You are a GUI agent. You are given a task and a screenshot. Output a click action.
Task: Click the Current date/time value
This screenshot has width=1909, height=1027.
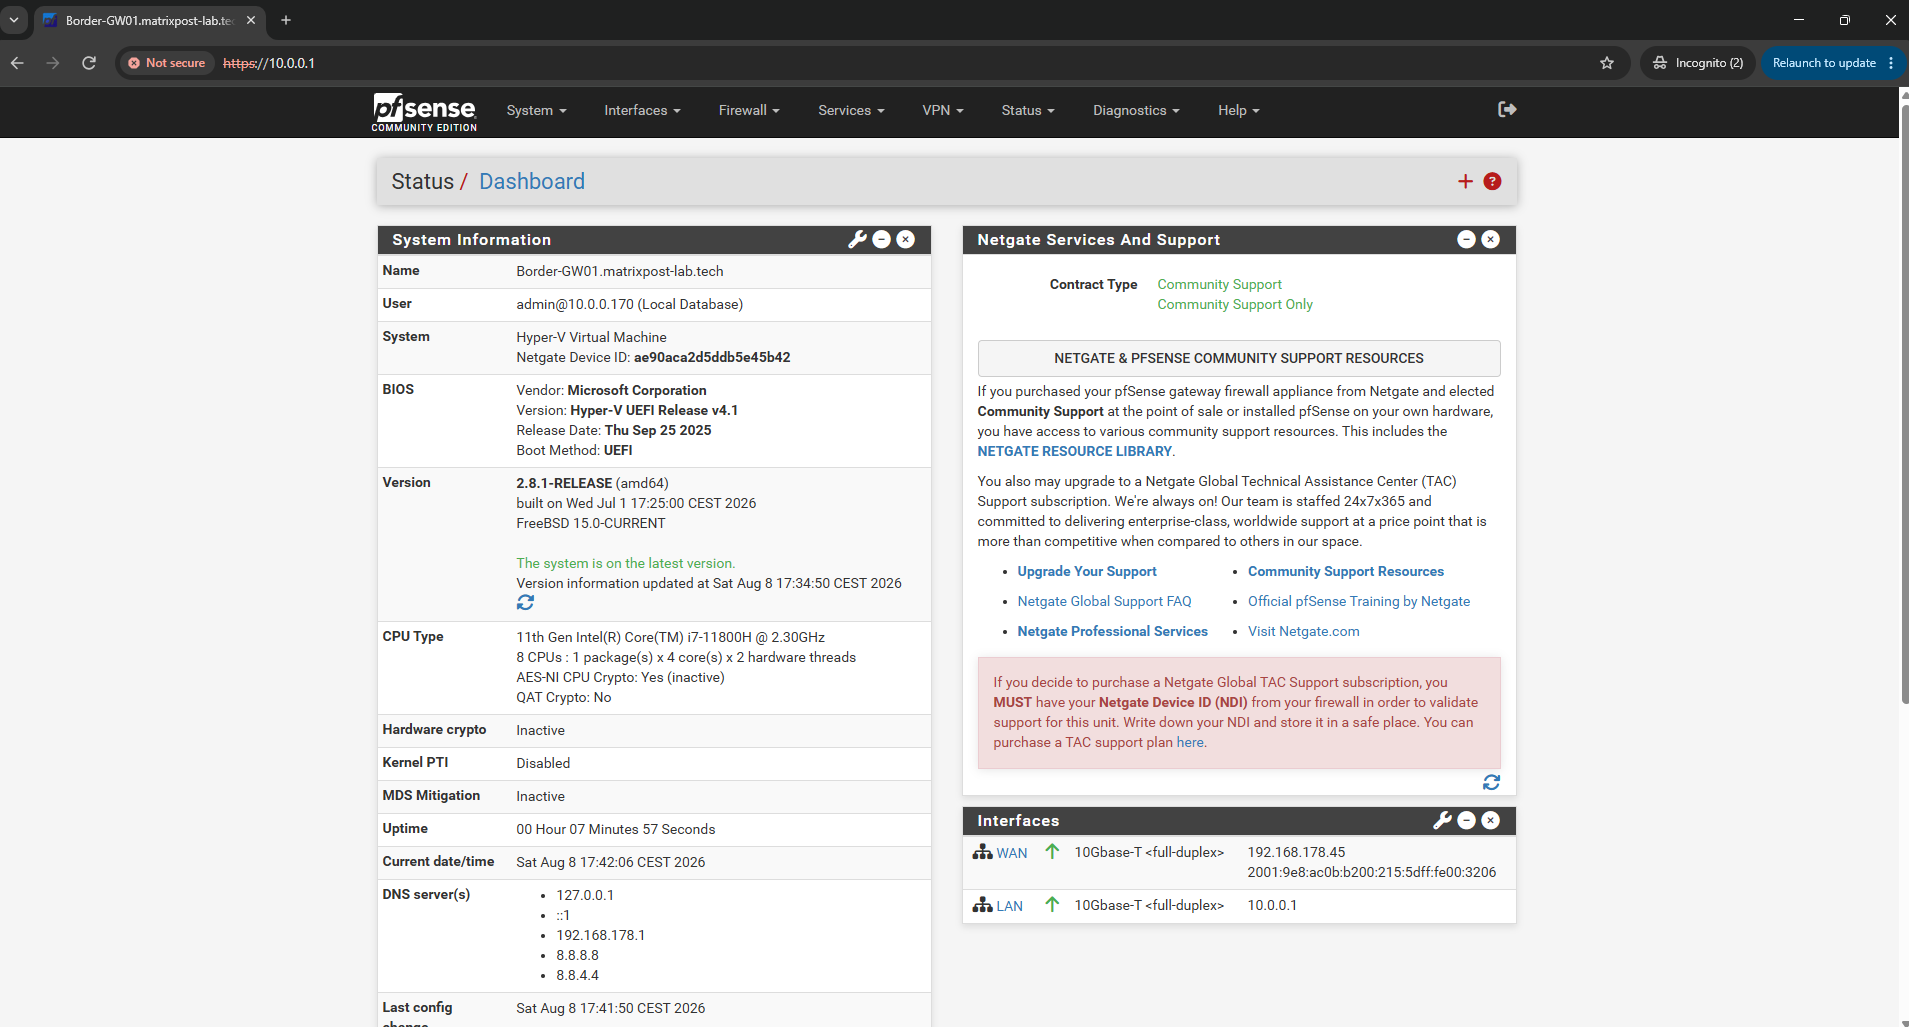click(x=611, y=862)
